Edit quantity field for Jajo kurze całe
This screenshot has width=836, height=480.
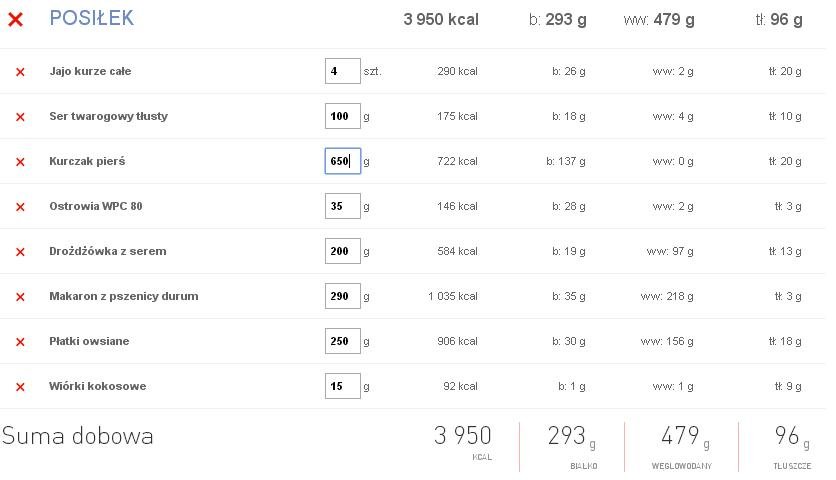pyautogui.click(x=343, y=71)
